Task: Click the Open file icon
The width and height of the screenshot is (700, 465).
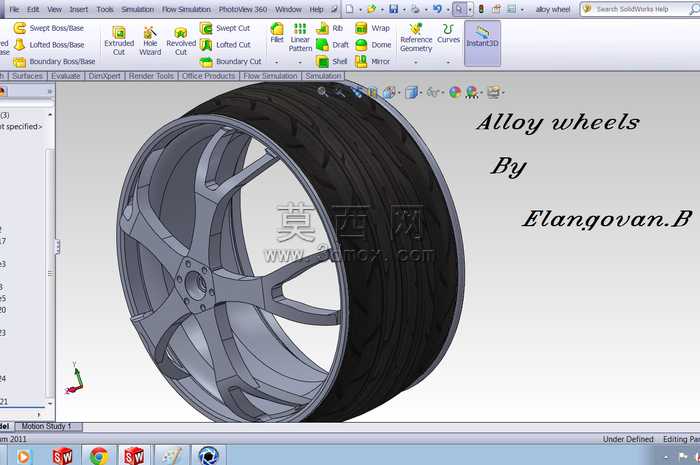Action: [371, 9]
